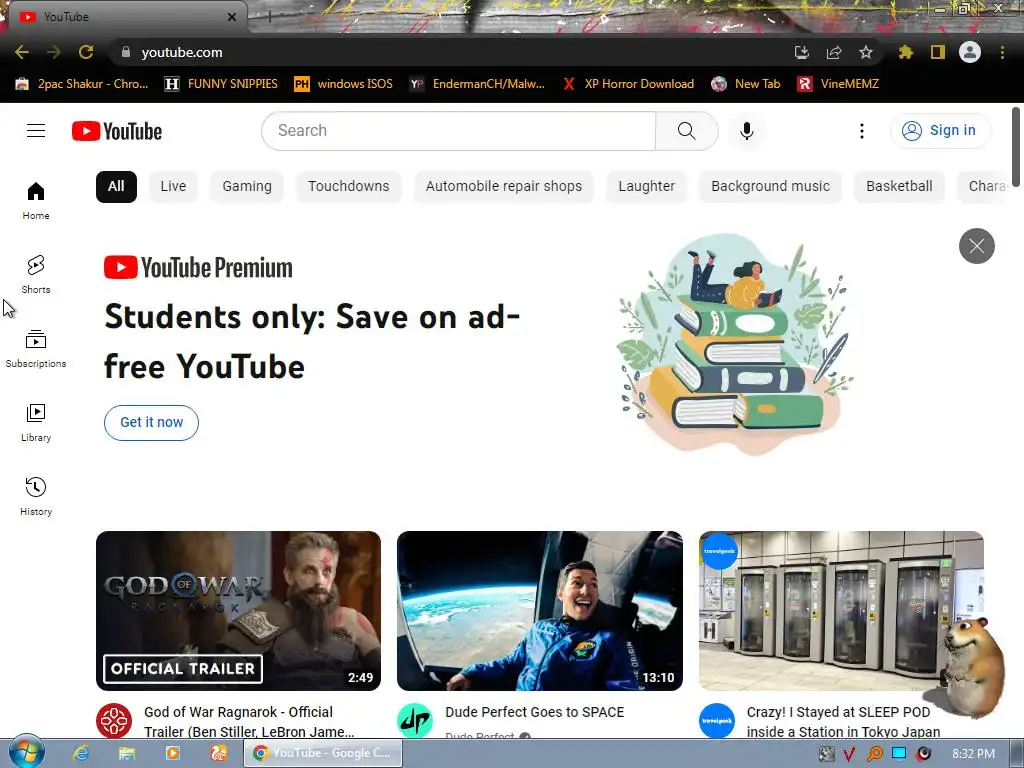
Task: Open 2pac Shakur bookmark
Action: point(82,84)
